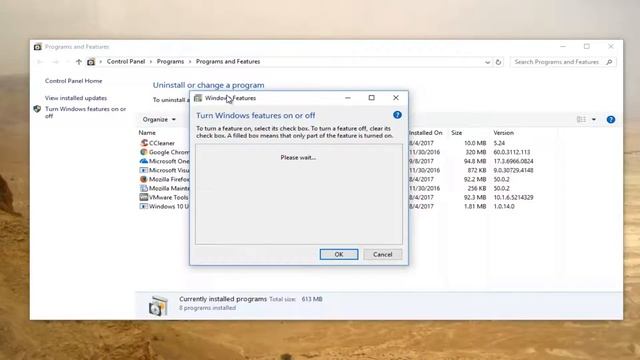Click the 94.8 MB size cell
This screenshot has height=360, width=640.
click(x=475, y=161)
